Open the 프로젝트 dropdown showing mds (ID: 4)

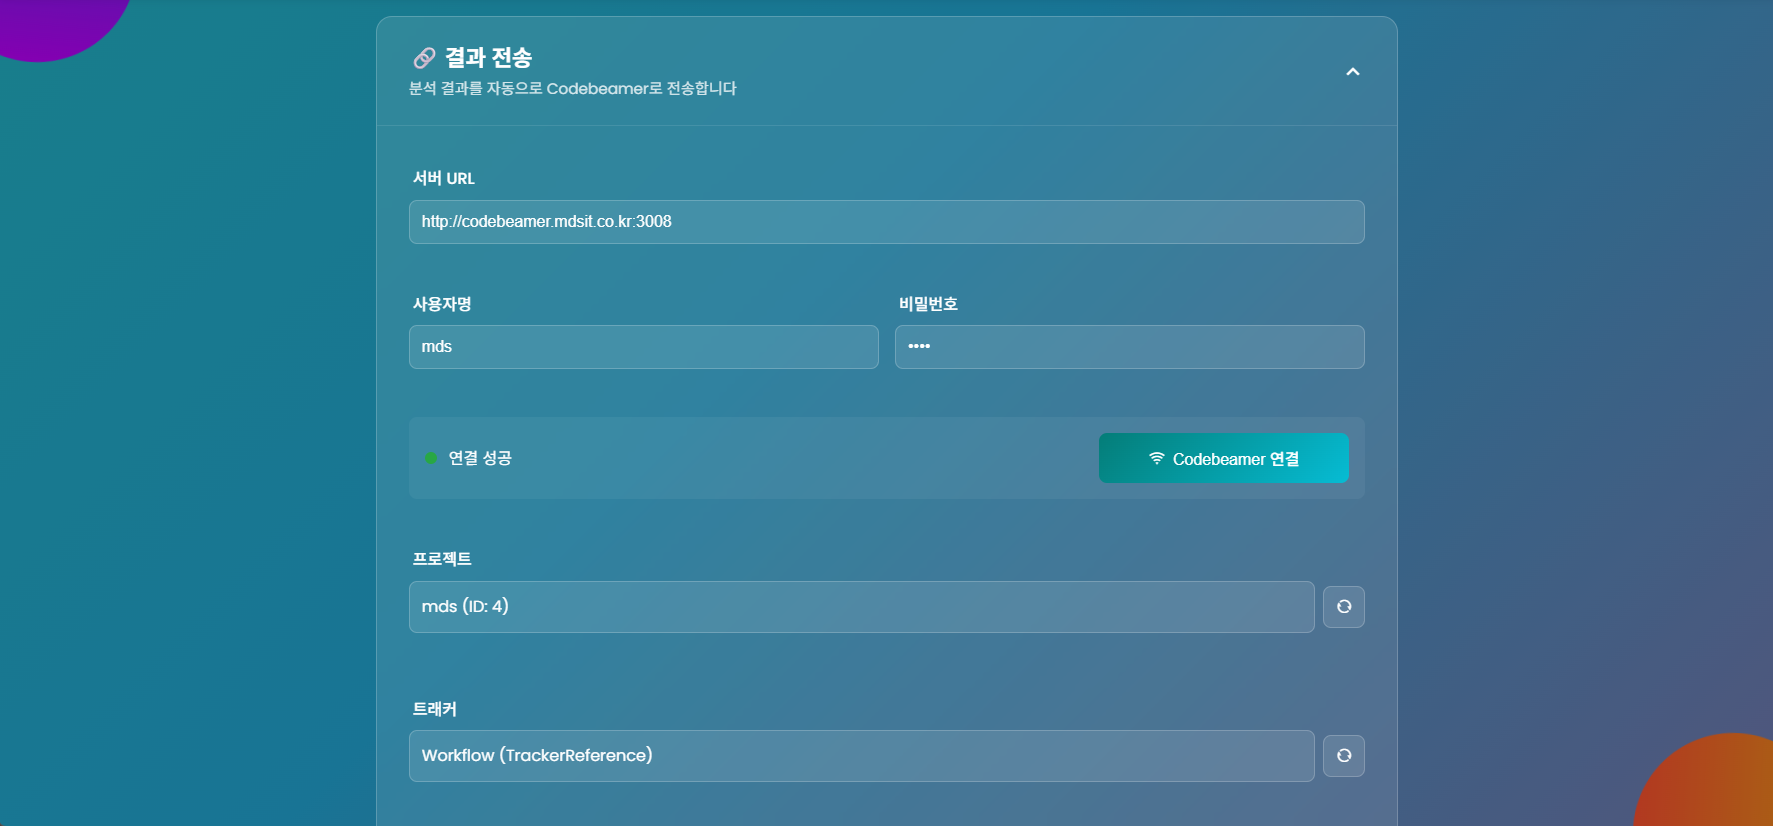coord(861,607)
